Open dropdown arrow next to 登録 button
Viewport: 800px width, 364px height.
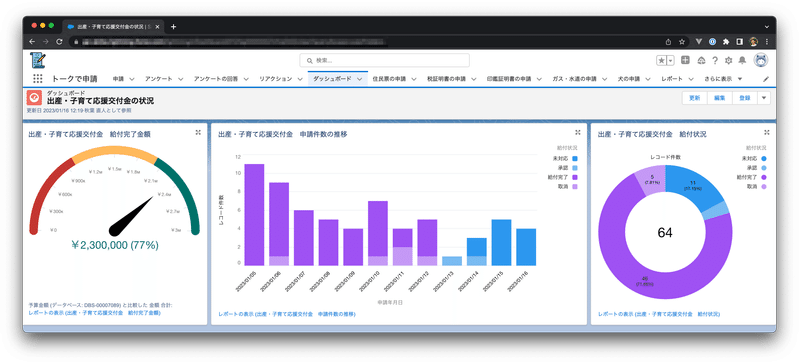pos(764,98)
